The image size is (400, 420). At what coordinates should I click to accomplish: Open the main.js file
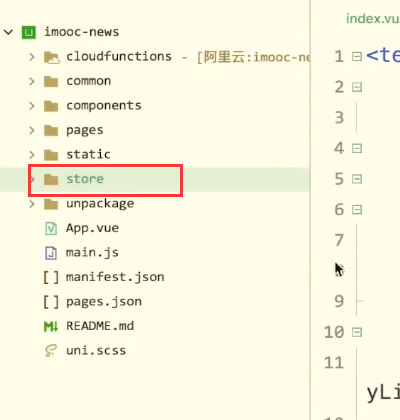[x=92, y=253]
